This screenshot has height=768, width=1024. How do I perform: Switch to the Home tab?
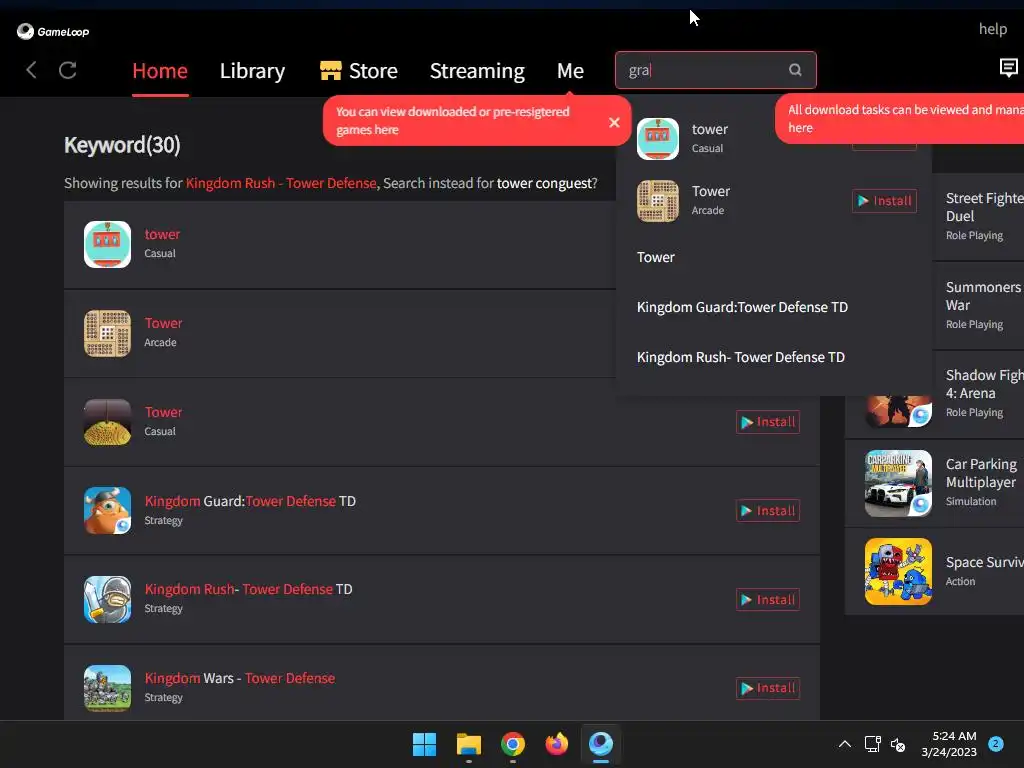160,71
